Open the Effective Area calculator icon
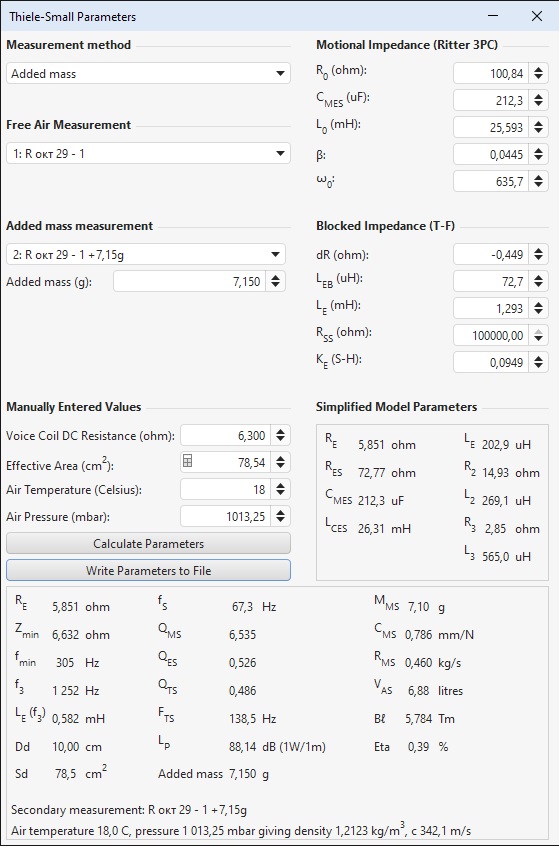The width and height of the screenshot is (559, 846). click(188, 461)
